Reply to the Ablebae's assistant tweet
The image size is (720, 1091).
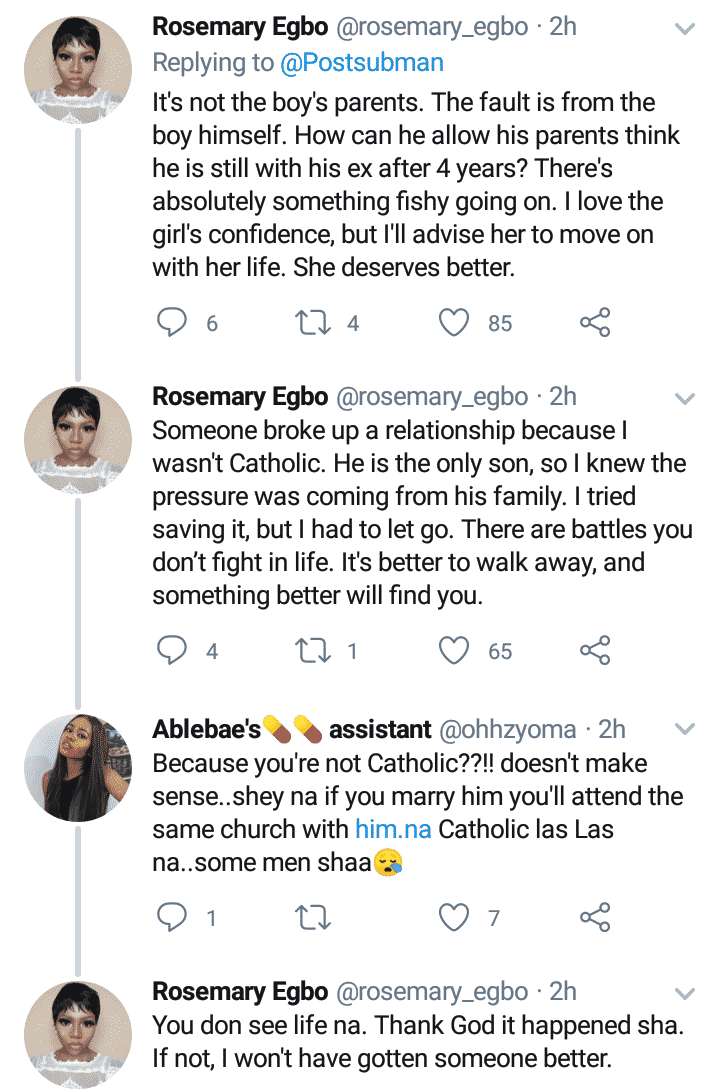pos(173,916)
